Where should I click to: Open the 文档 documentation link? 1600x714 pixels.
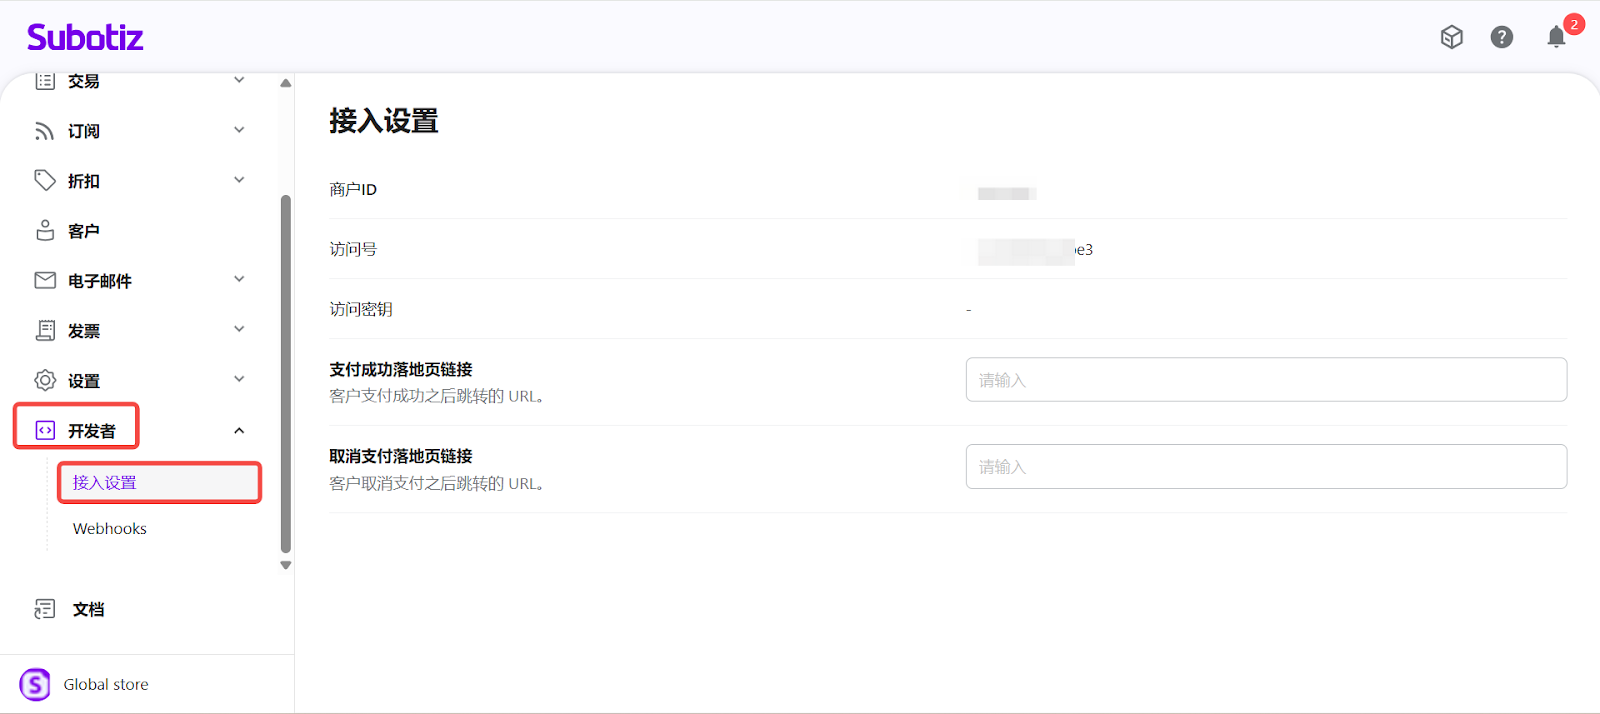click(x=88, y=609)
